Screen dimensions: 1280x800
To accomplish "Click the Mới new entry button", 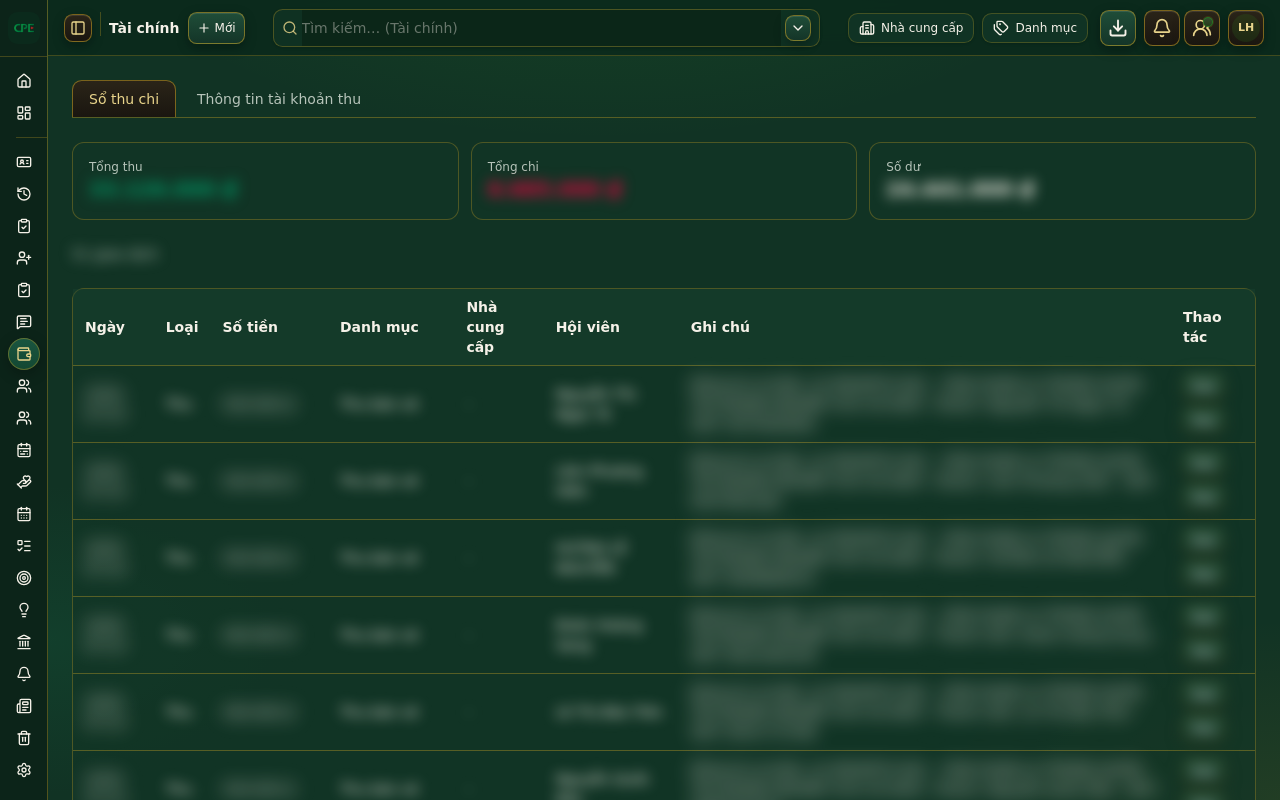I will tap(216, 28).
